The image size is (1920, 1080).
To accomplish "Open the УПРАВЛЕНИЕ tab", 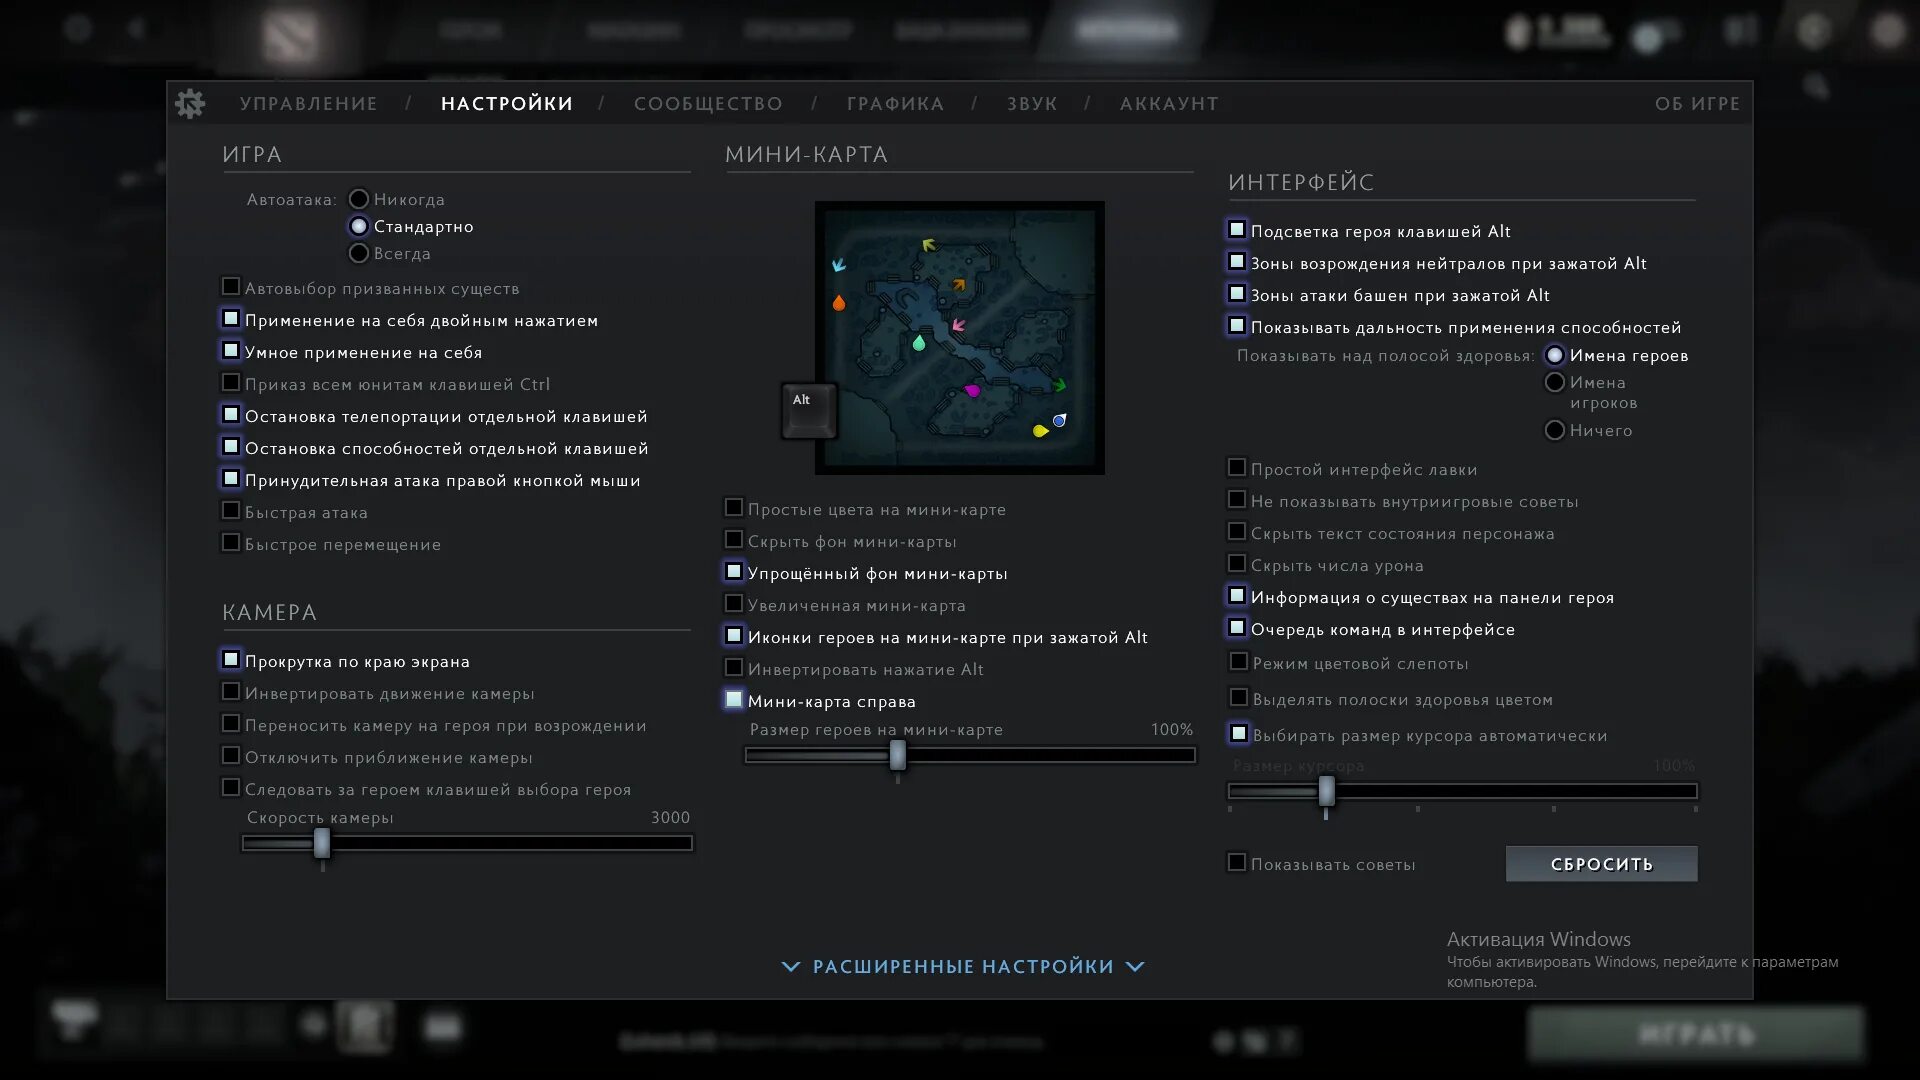I will click(309, 103).
